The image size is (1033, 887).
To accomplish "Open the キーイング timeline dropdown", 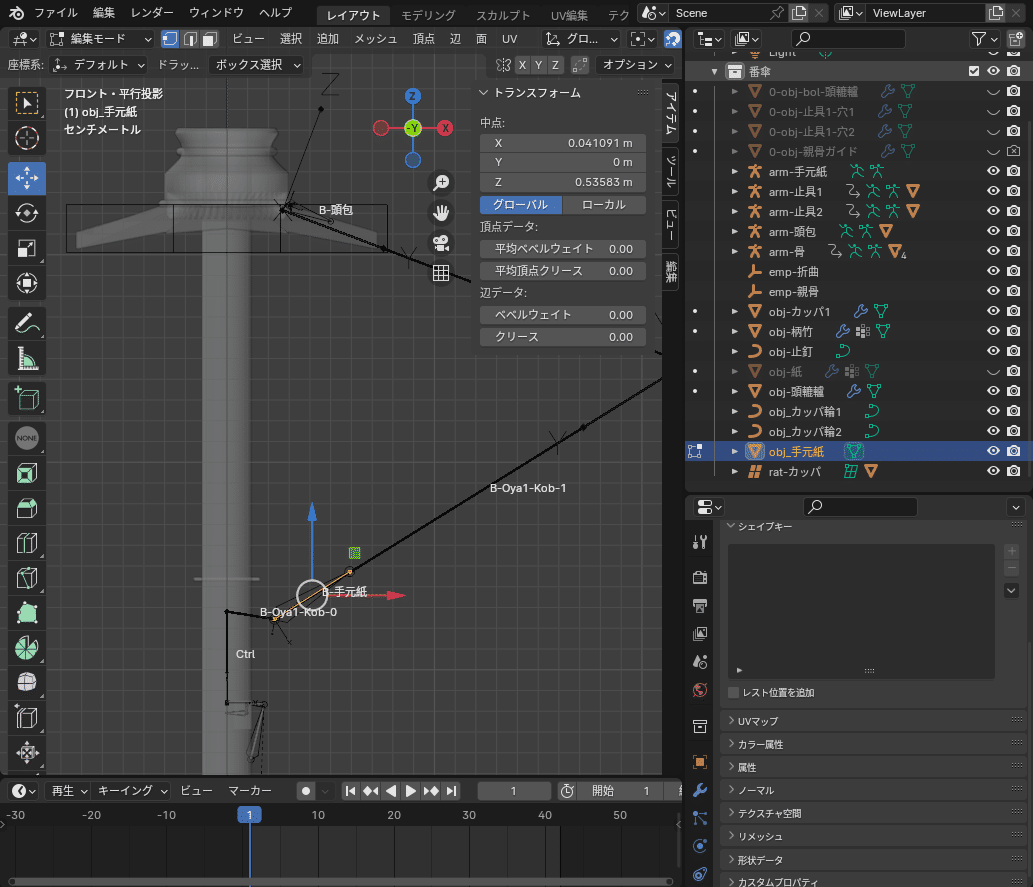I will 132,790.
